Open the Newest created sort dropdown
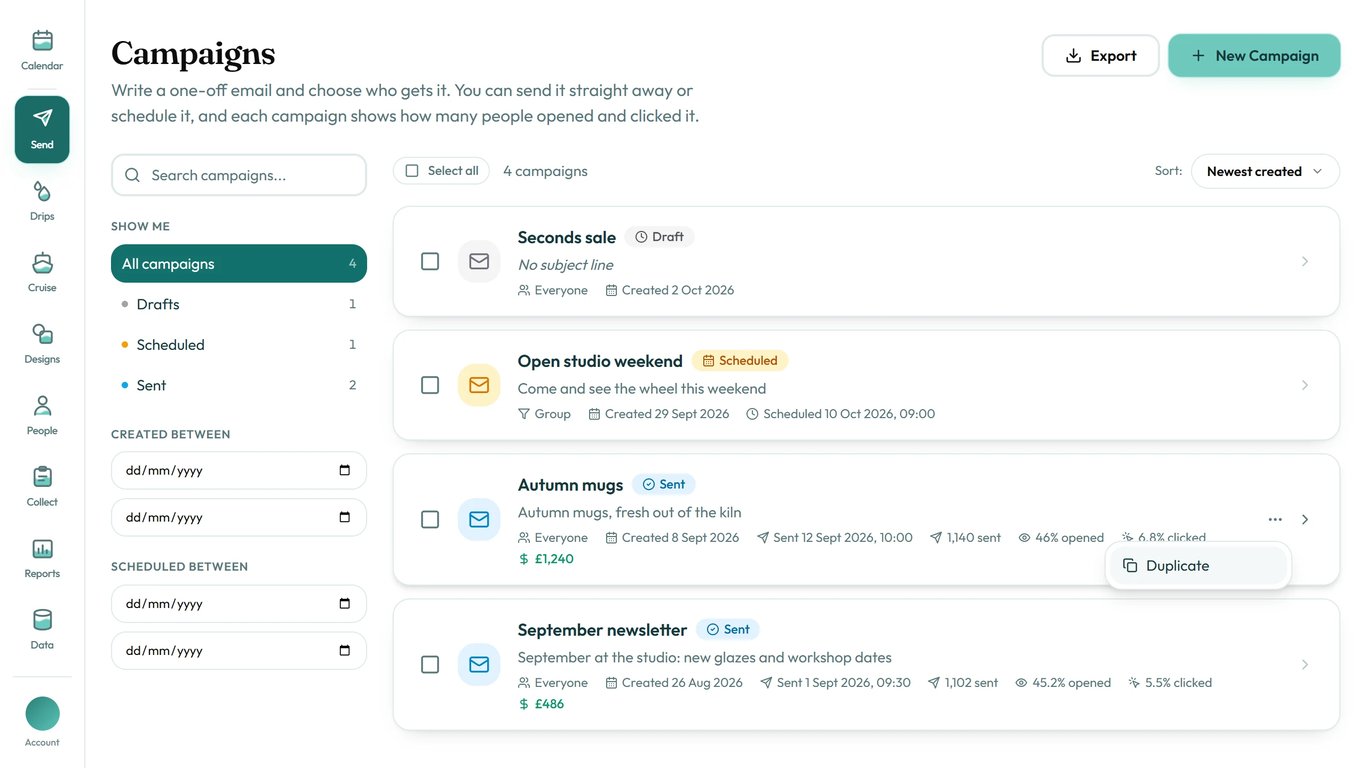The height and width of the screenshot is (768, 1366). coord(1265,171)
